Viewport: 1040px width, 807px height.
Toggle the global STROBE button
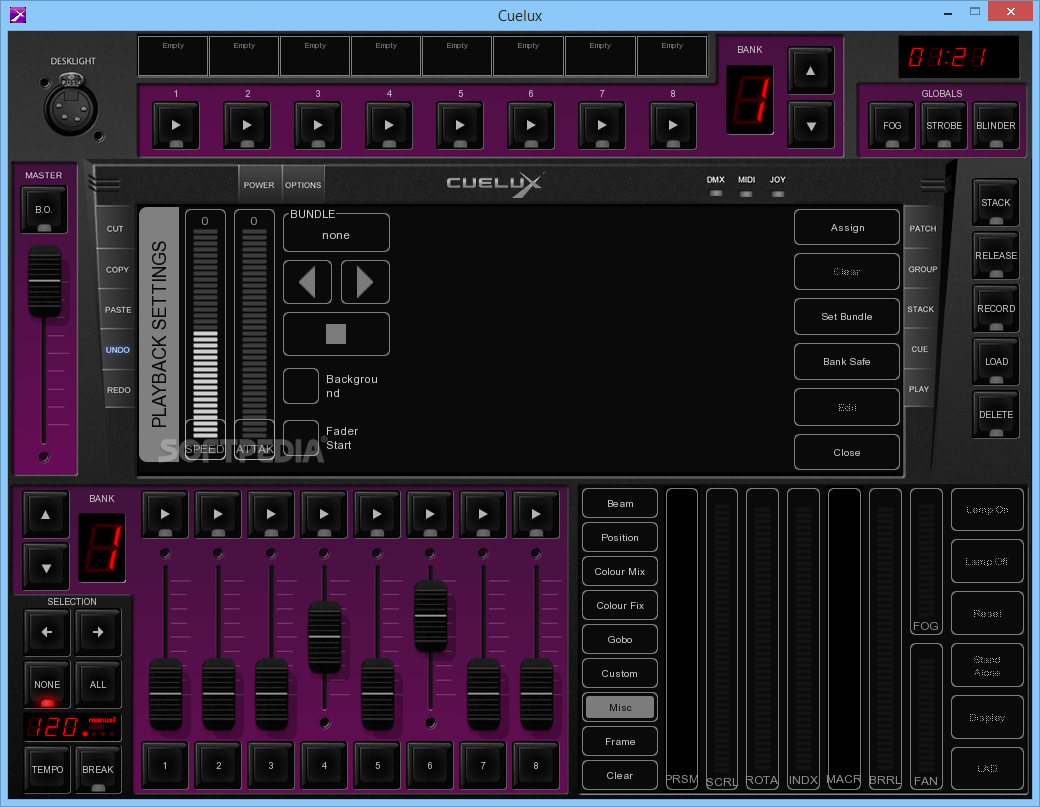(944, 125)
